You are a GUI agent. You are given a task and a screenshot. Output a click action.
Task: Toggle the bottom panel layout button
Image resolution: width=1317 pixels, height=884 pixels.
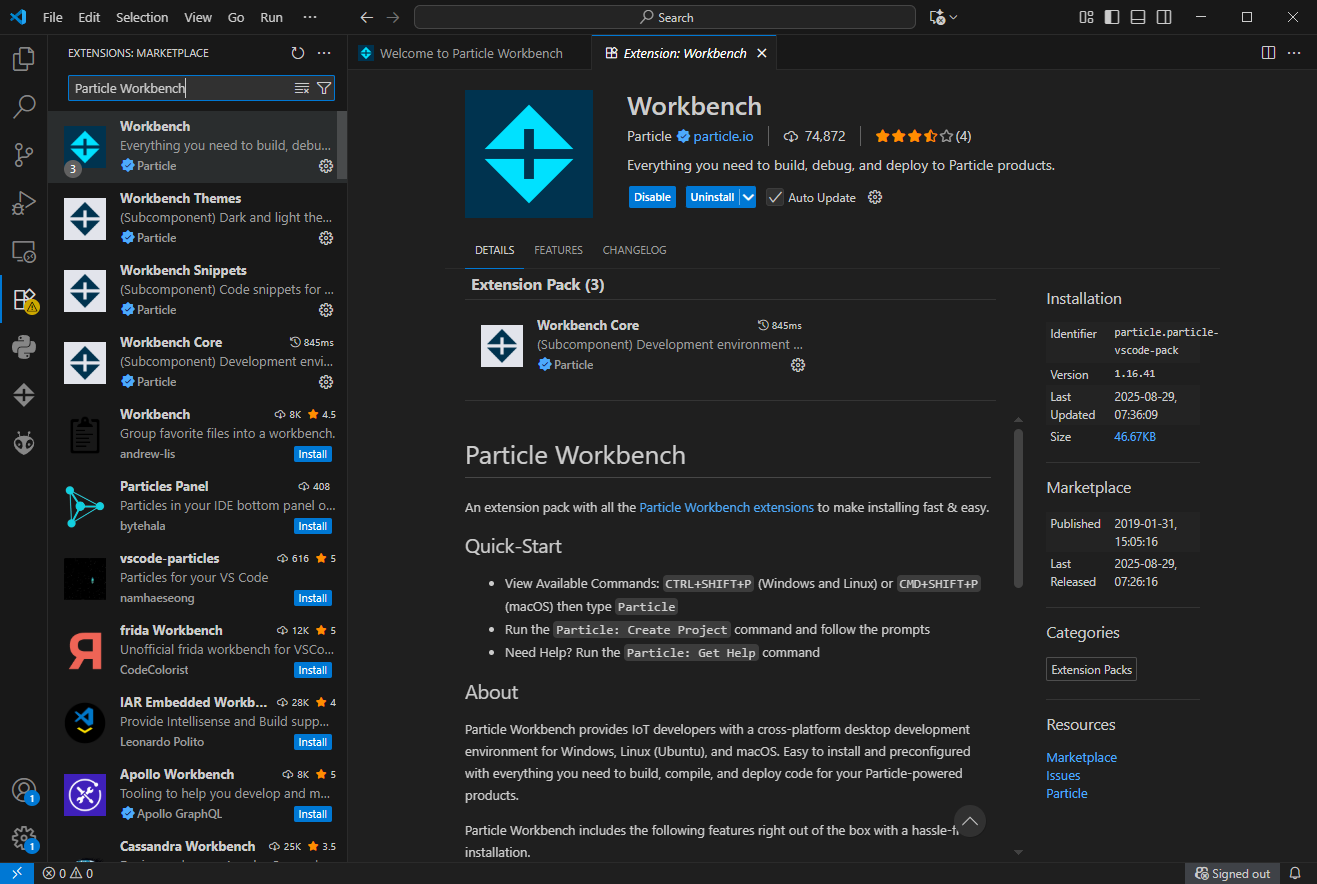[1138, 17]
